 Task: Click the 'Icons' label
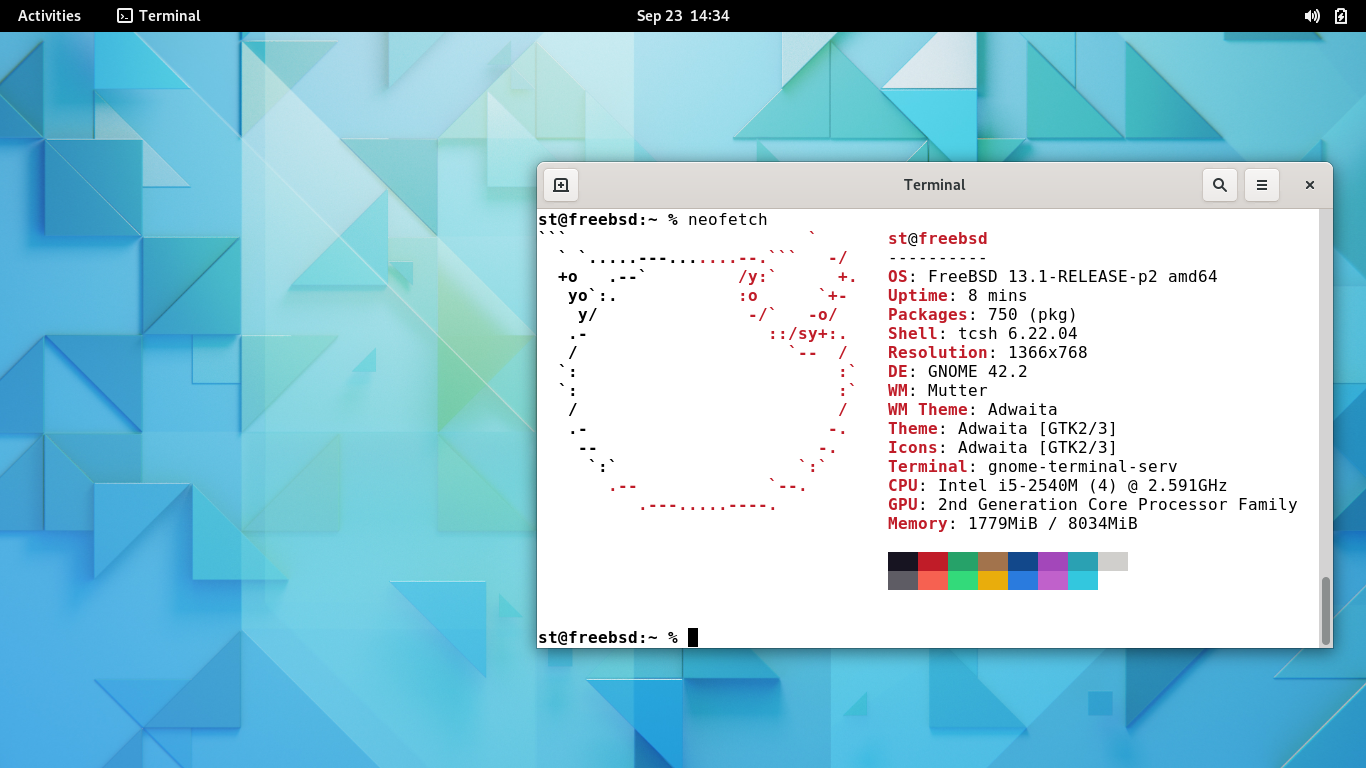tap(913, 448)
